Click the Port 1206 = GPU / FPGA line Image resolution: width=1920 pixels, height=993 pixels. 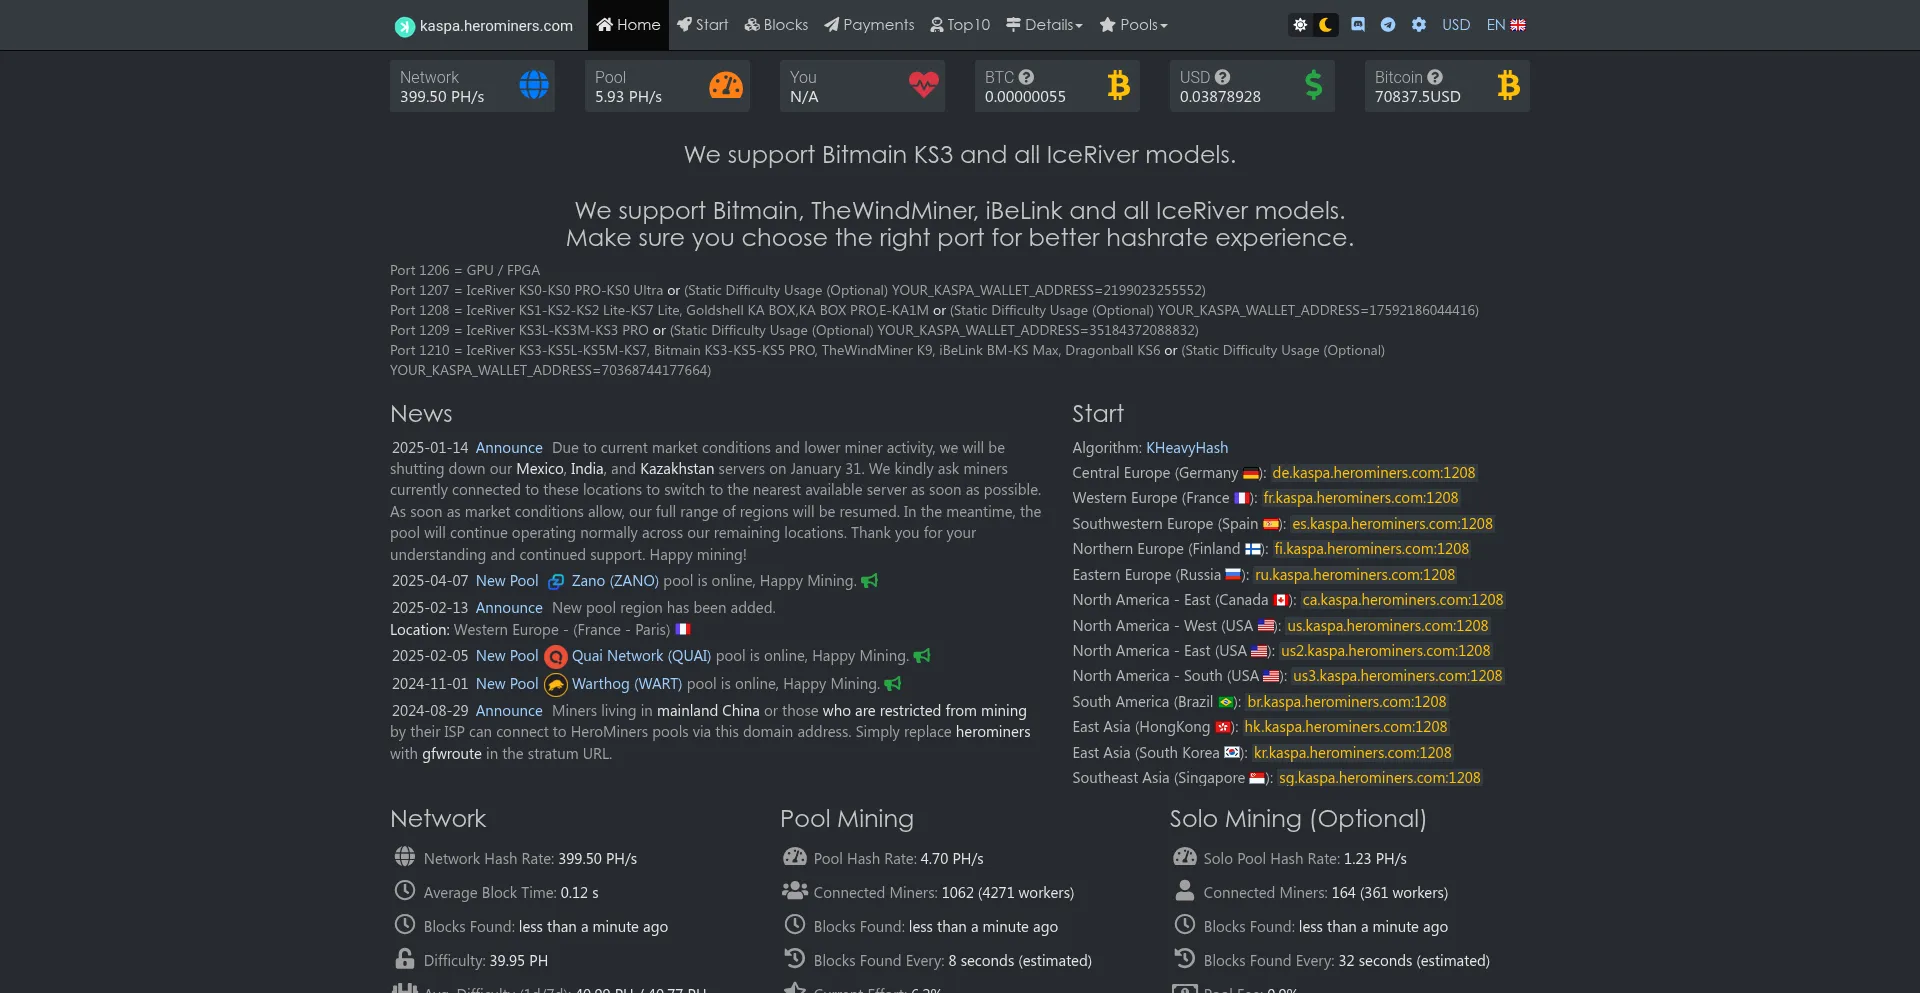point(465,271)
